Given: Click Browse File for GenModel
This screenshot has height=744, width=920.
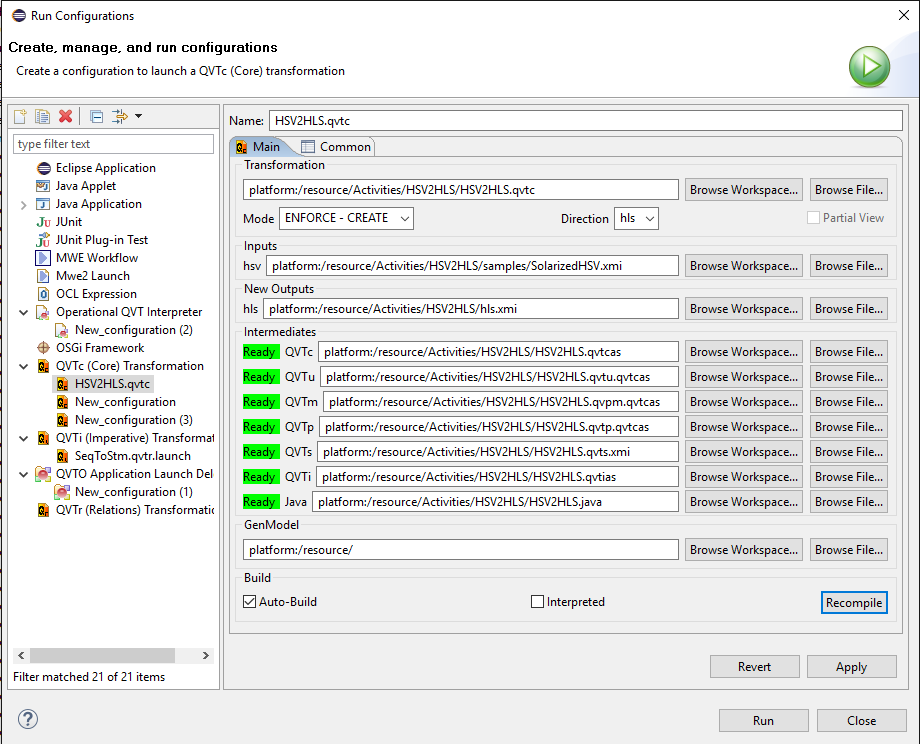Looking at the screenshot, I should coord(848,550).
